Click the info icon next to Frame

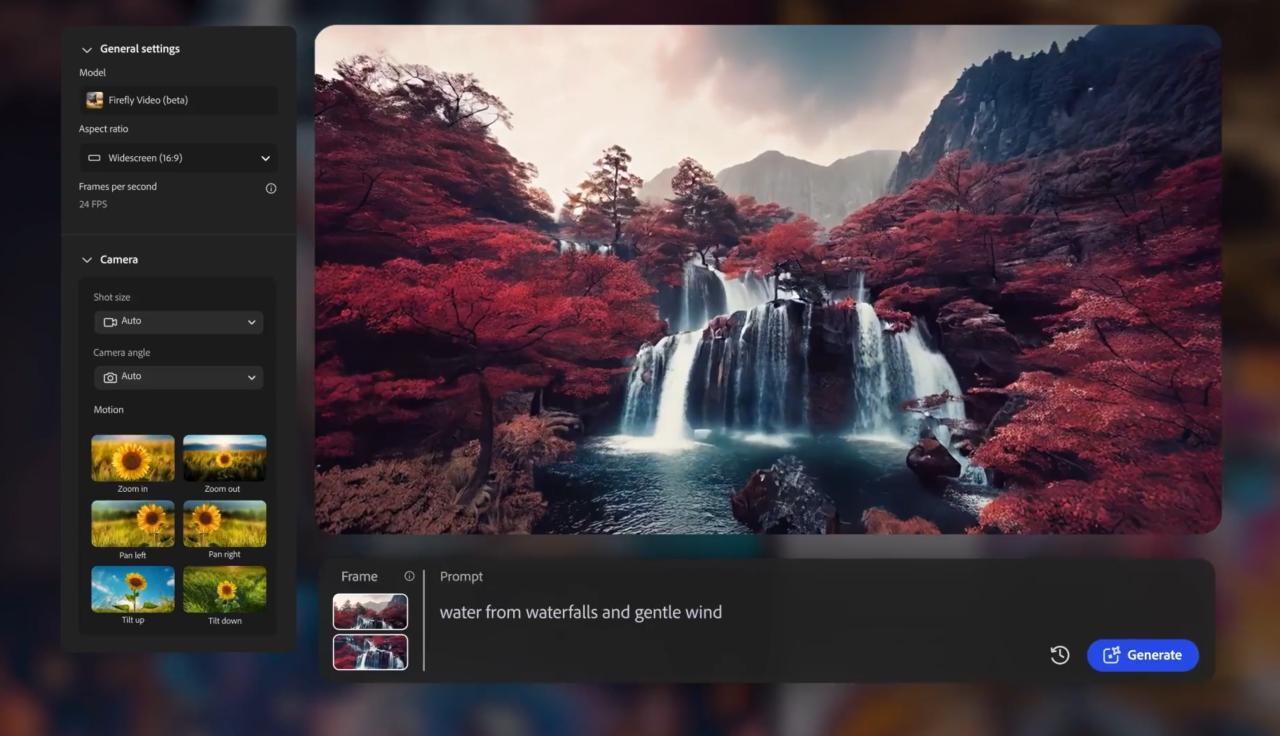[409, 575]
